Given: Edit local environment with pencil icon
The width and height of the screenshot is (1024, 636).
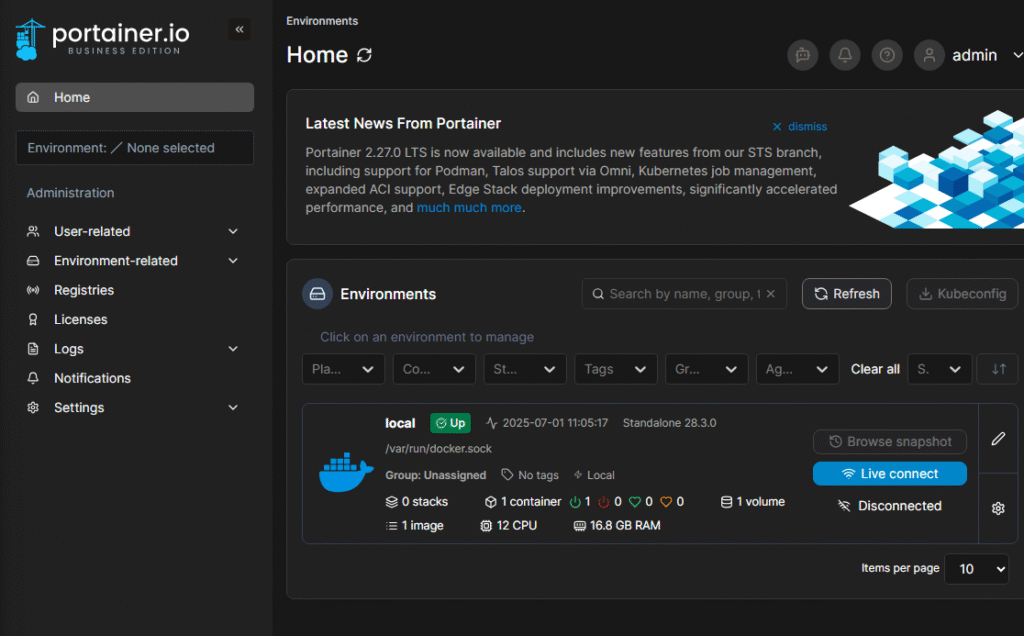Looking at the screenshot, I should pyautogui.click(x=998, y=439).
